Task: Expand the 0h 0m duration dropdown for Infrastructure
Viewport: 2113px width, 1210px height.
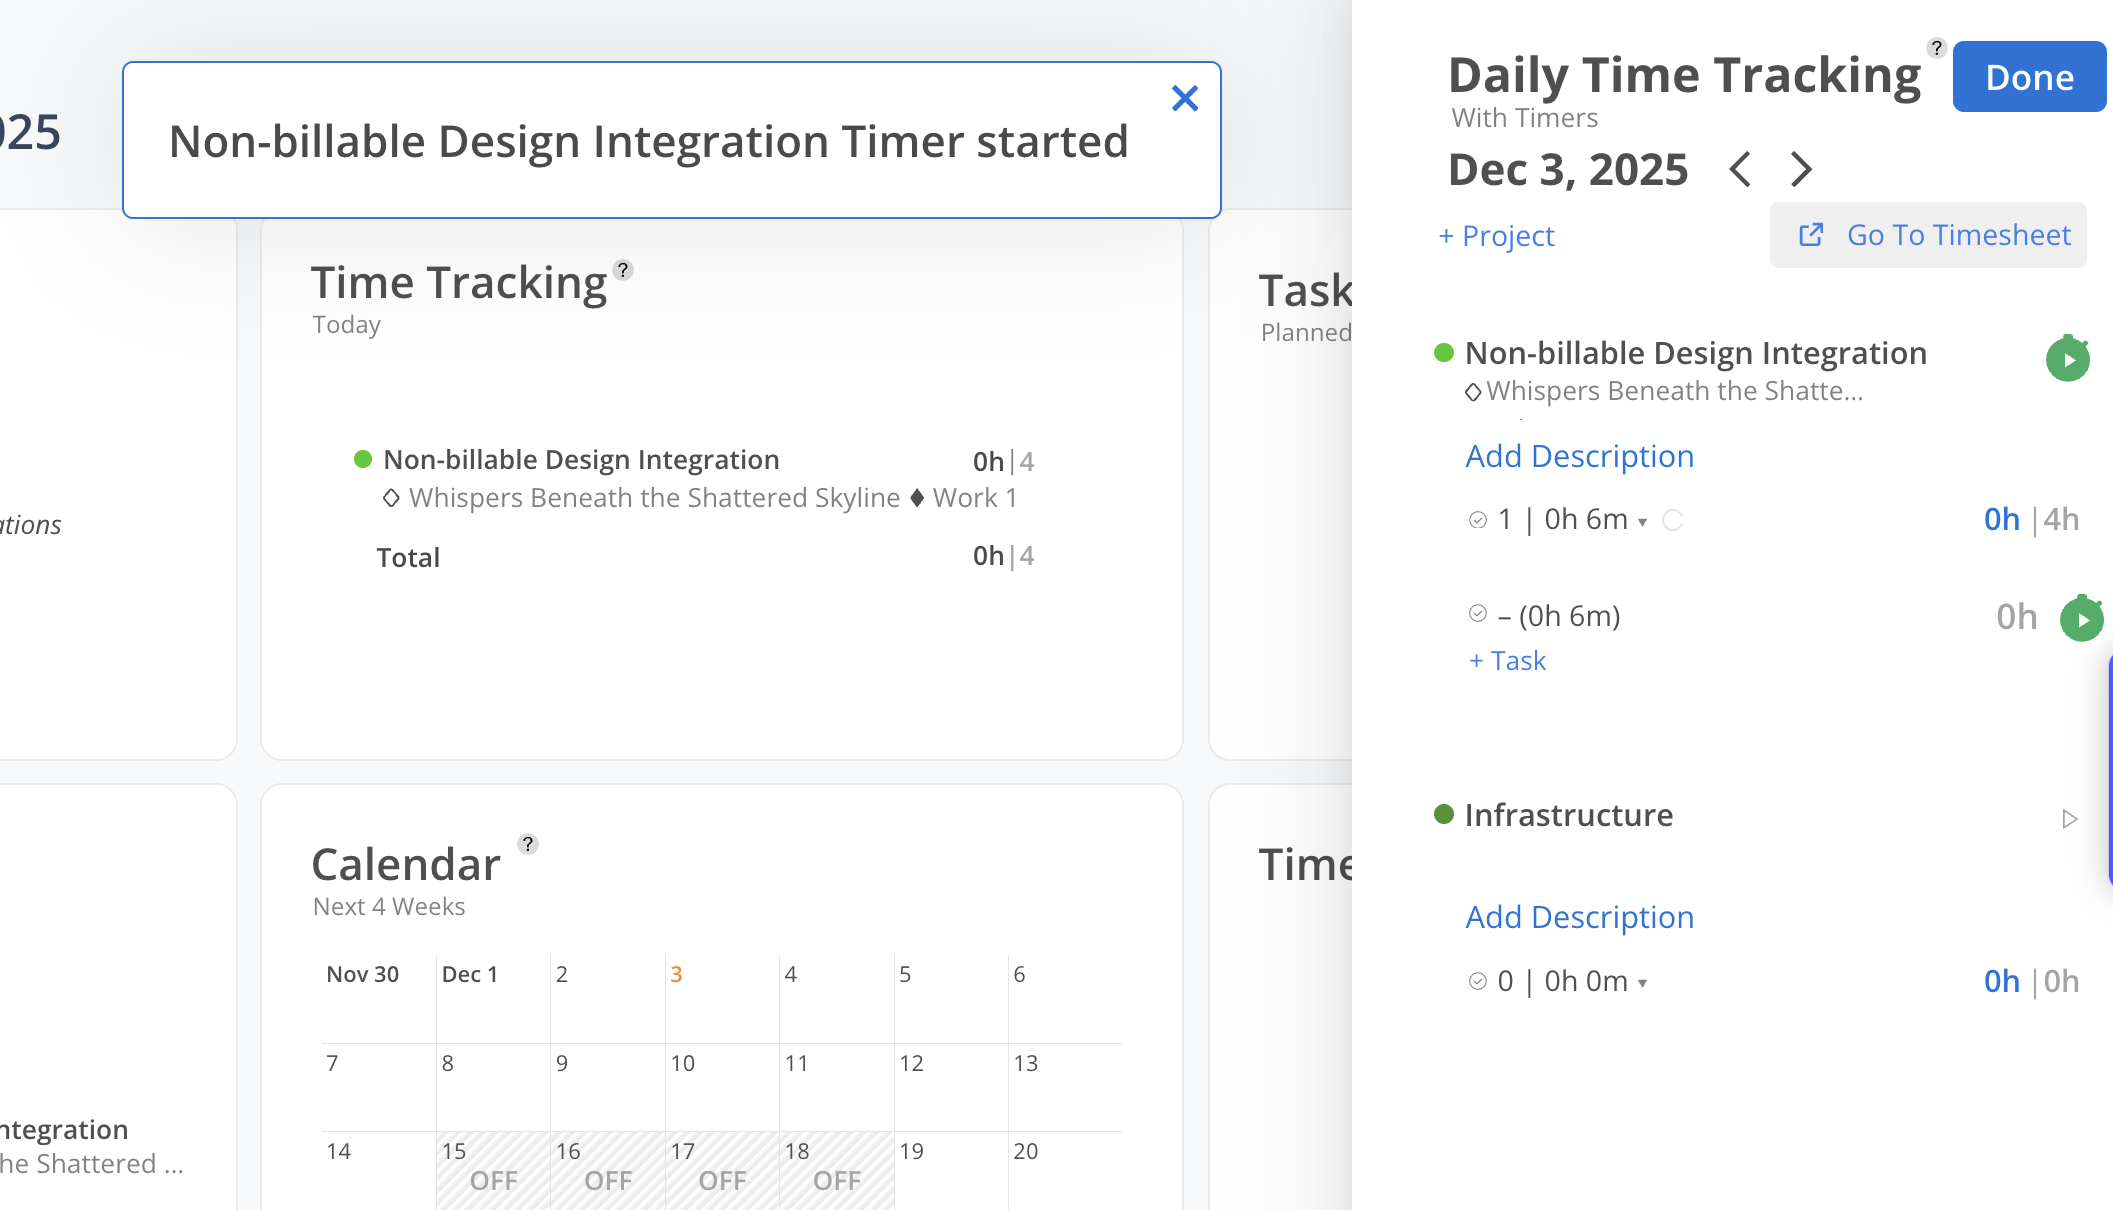Action: click(1642, 984)
